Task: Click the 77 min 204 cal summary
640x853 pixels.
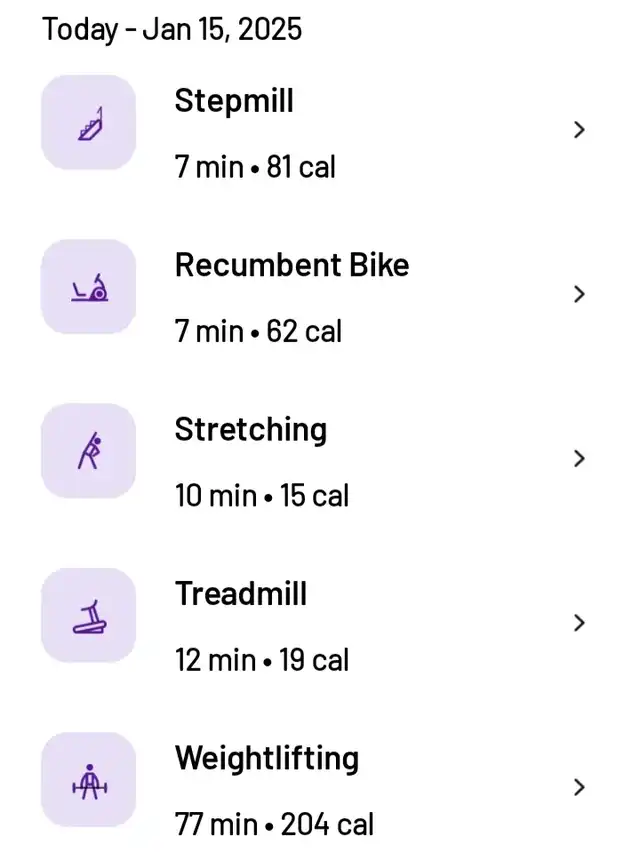Action: pyautogui.click(x=274, y=824)
